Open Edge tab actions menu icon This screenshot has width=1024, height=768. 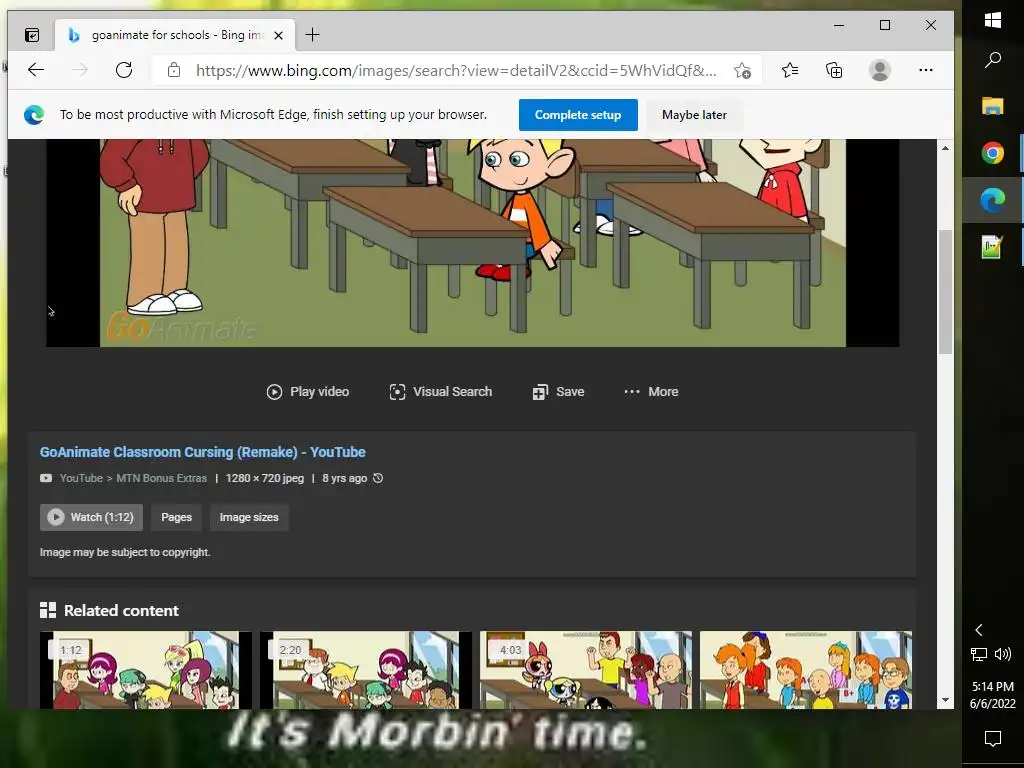[31, 35]
